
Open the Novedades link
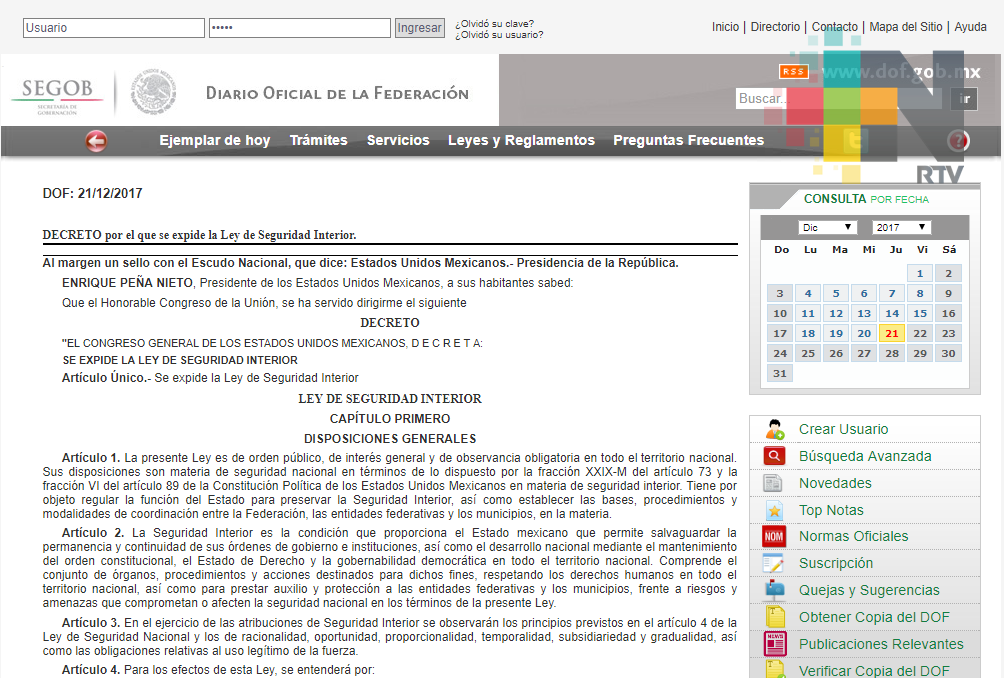tap(835, 483)
